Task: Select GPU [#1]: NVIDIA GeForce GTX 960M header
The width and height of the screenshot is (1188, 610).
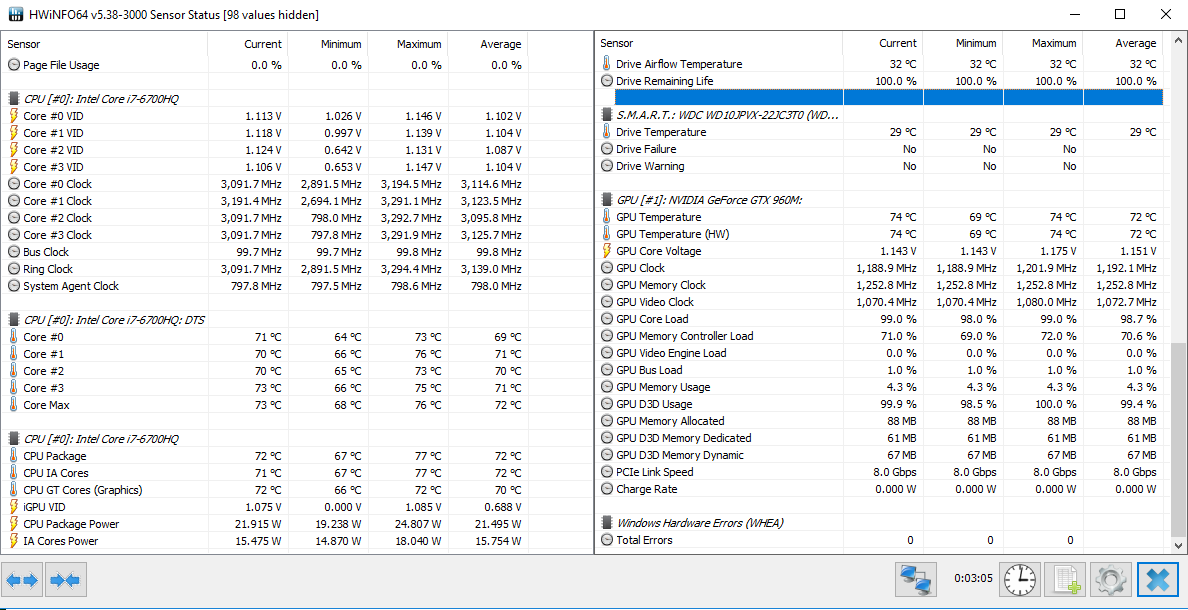Action: (x=709, y=200)
